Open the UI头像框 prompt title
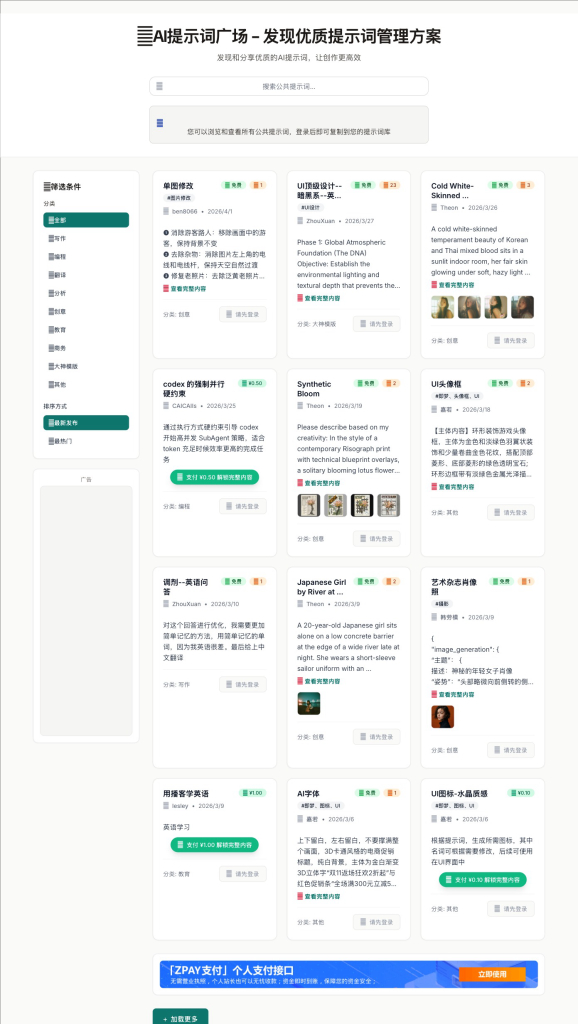 coord(446,384)
